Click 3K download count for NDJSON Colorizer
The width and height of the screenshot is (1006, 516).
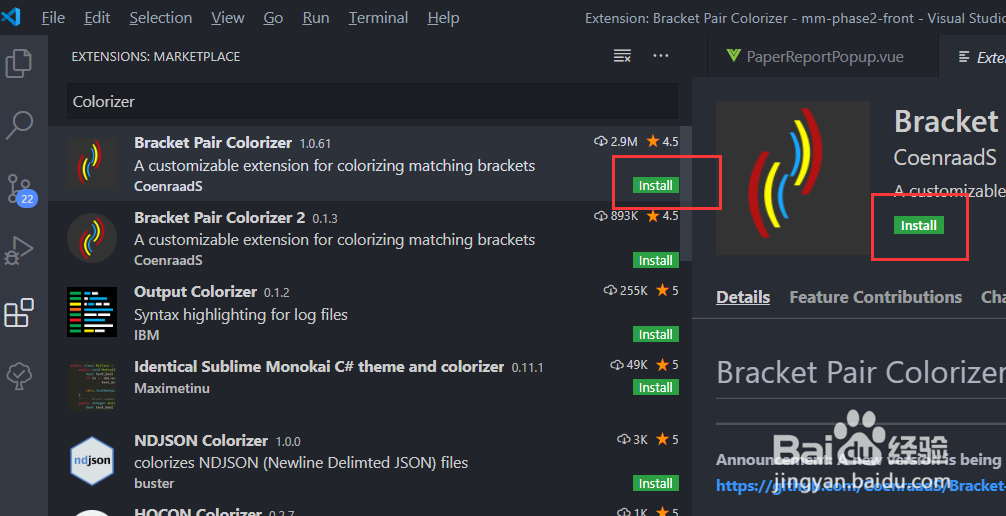[x=632, y=440]
